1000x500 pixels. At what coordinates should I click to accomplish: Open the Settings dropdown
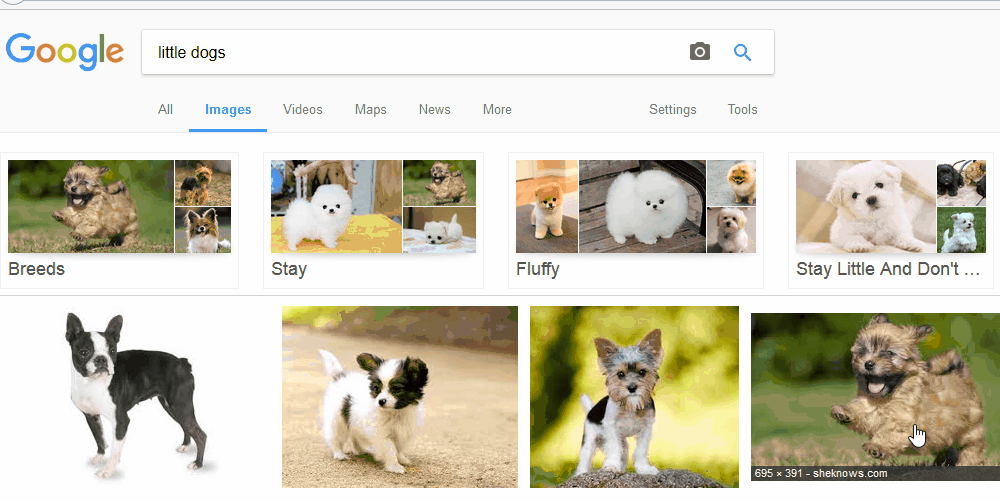click(x=672, y=110)
